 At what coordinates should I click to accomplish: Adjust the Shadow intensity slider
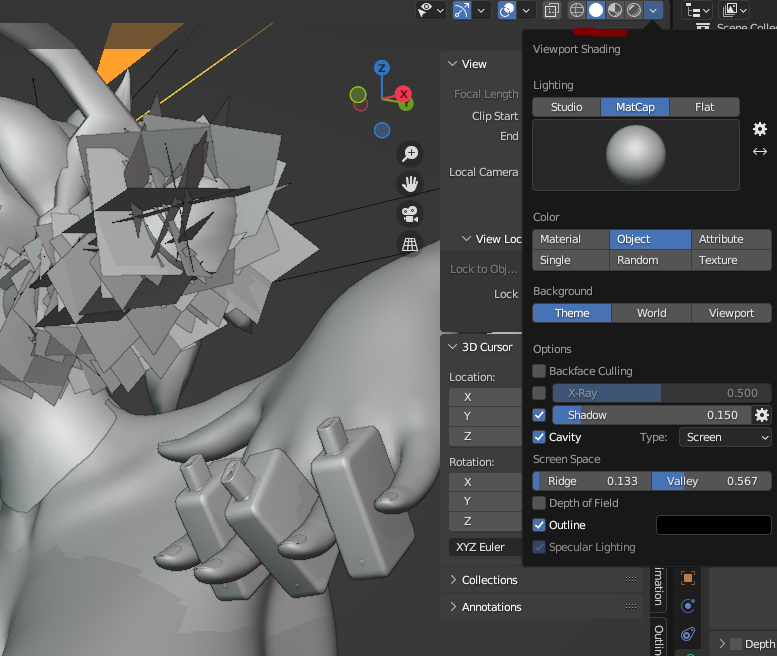[x=652, y=415]
